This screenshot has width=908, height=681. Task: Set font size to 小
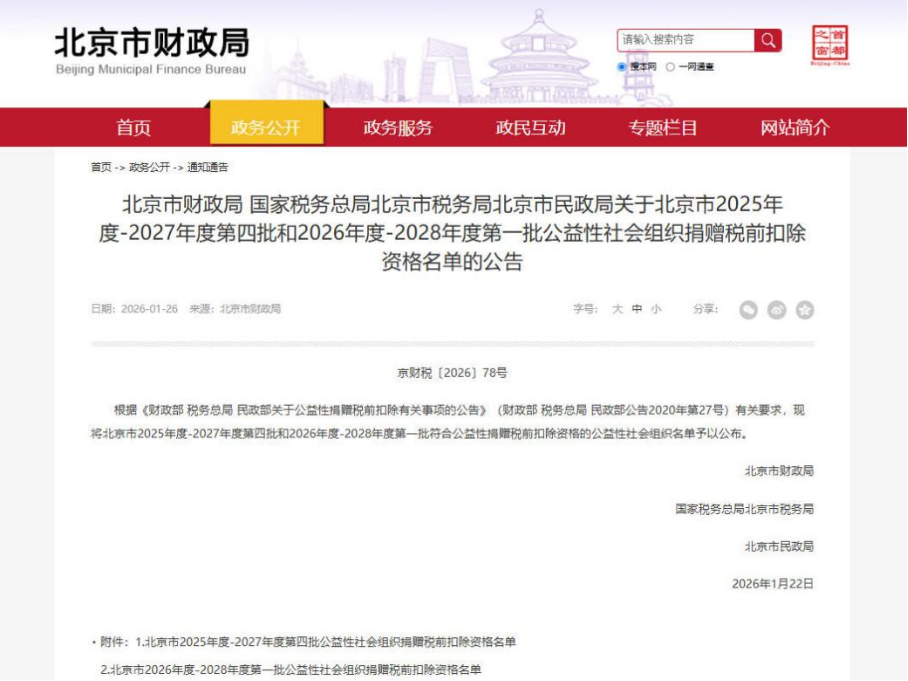click(656, 309)
